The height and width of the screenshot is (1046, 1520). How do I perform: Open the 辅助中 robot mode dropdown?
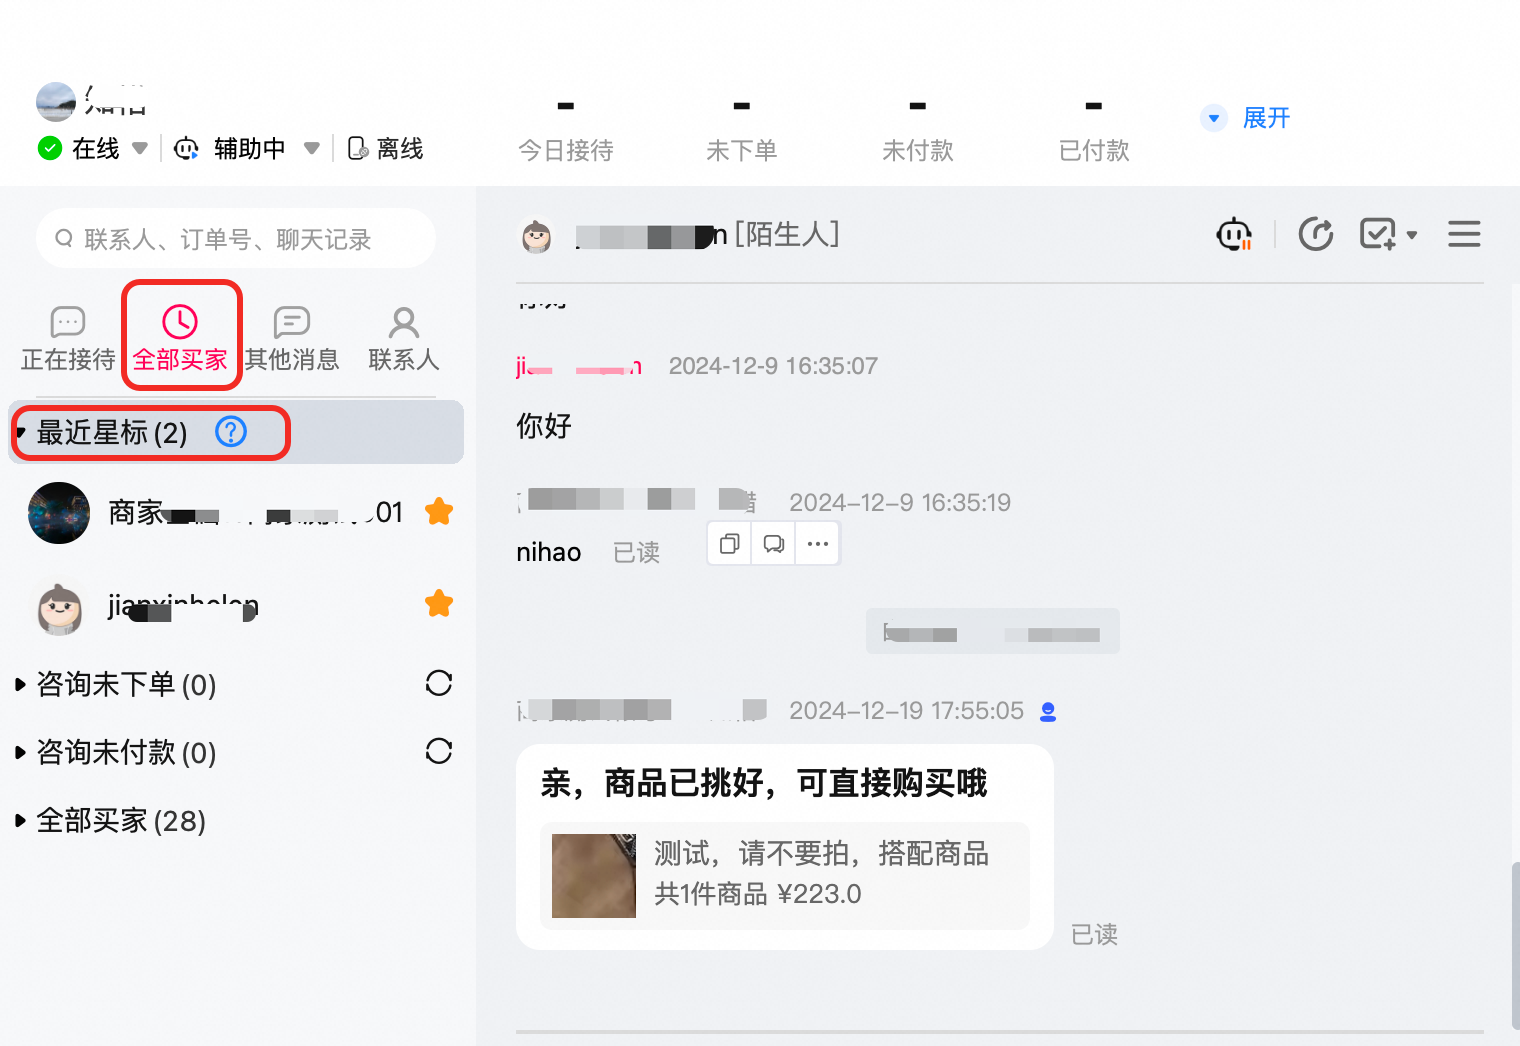click(x=312, y=148)
